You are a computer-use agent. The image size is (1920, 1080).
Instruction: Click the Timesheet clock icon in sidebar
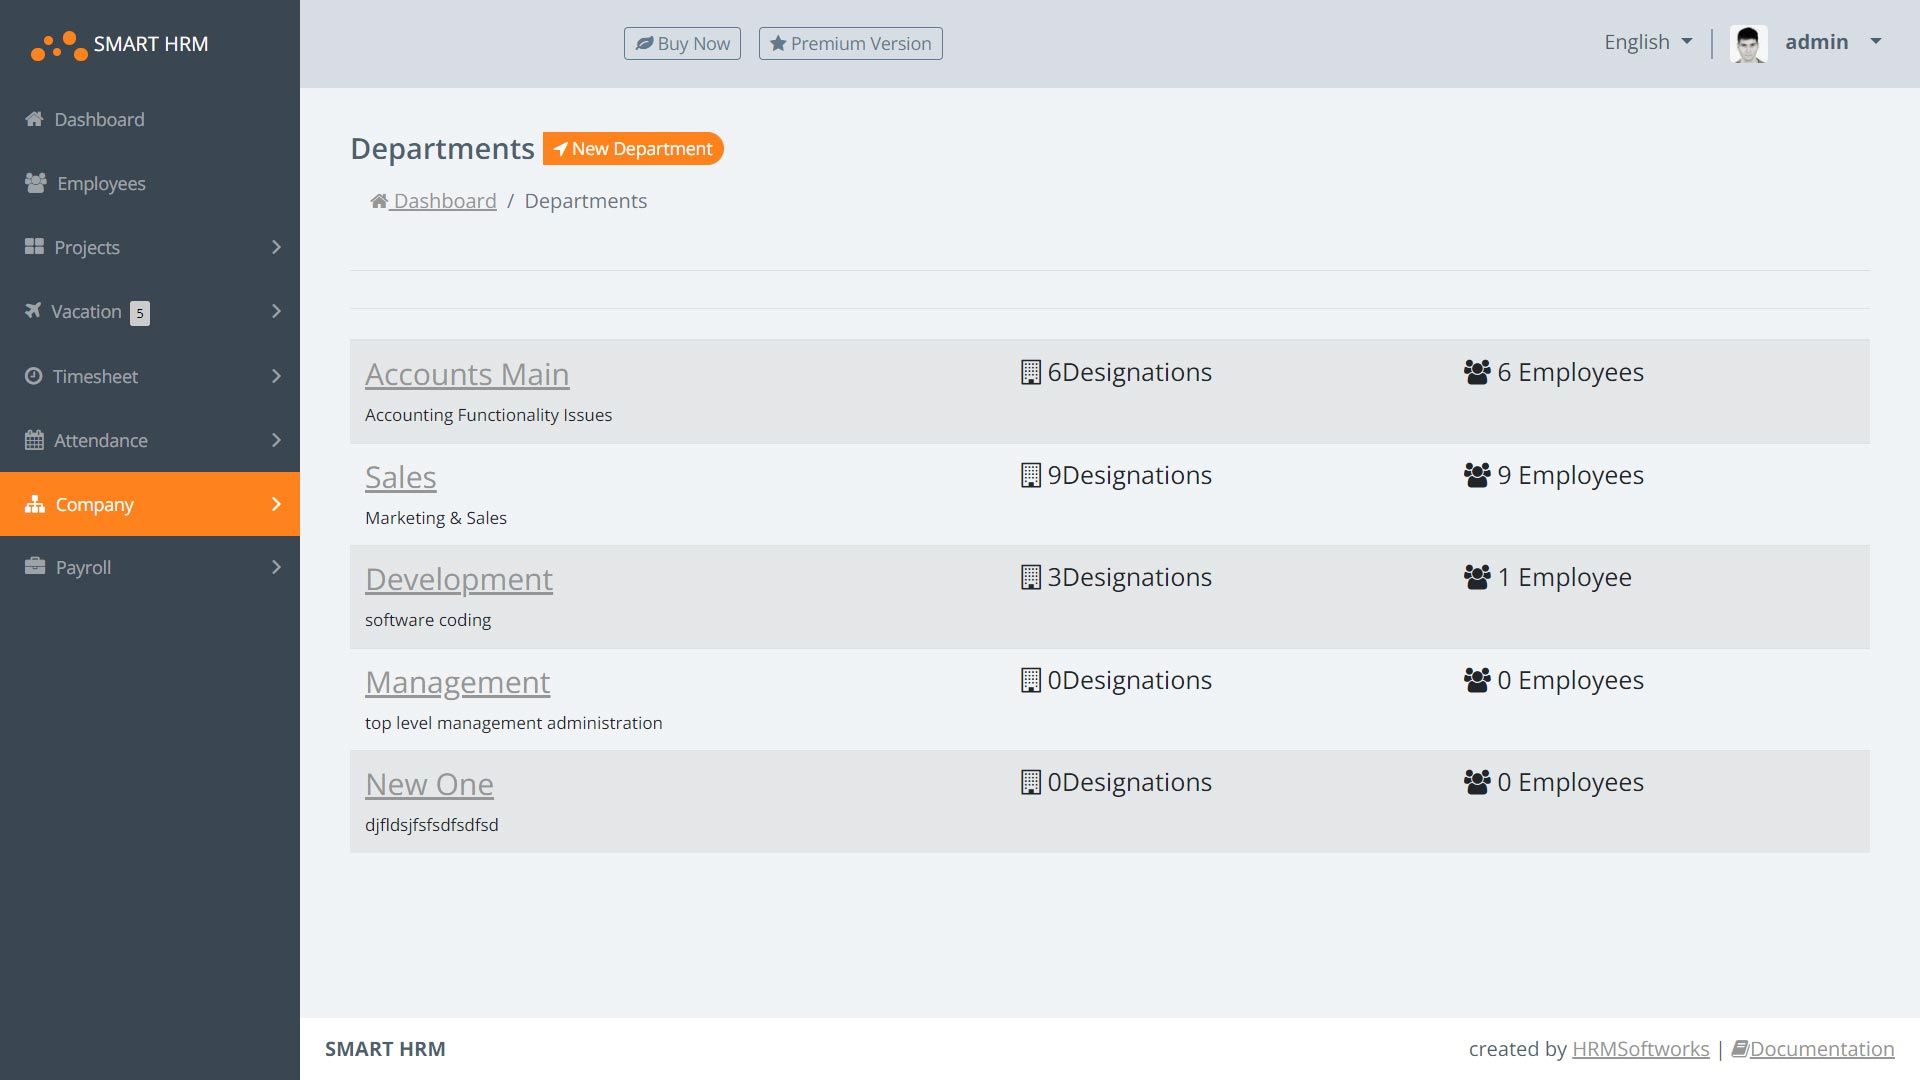[34, 376]
